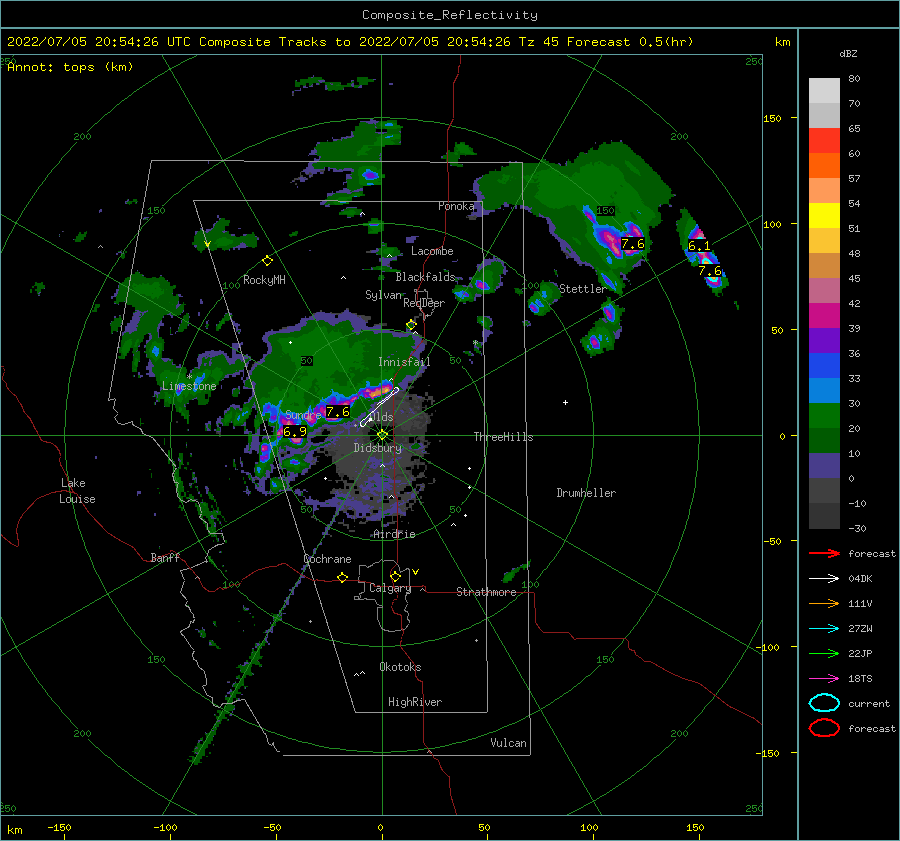This screenshot has height=841, width=900.
Task: Click the white plus marker east of ThreeHills
Action: coord(565,402)
